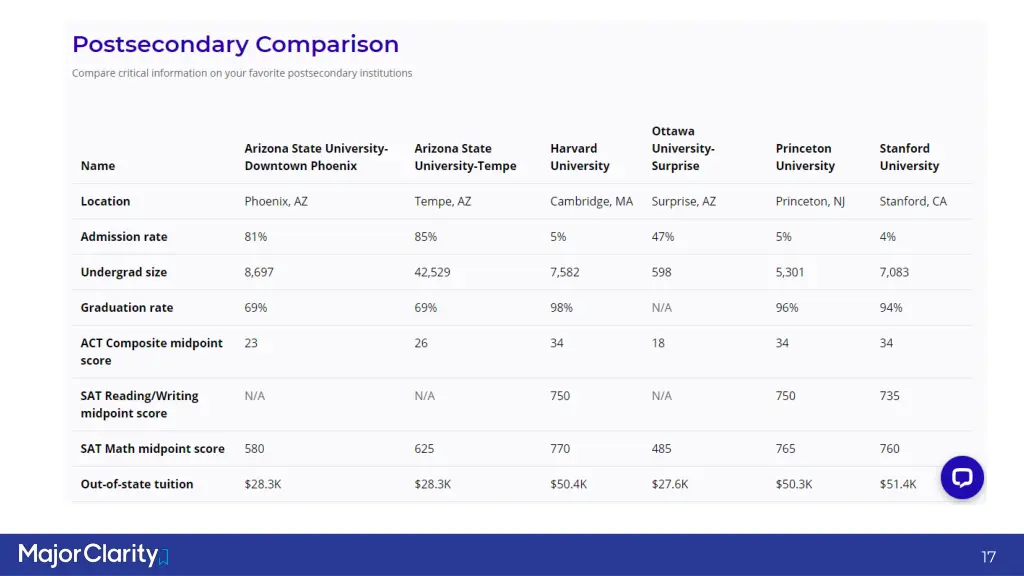Click the SAT Math midpoint score label

click(152, 449)
